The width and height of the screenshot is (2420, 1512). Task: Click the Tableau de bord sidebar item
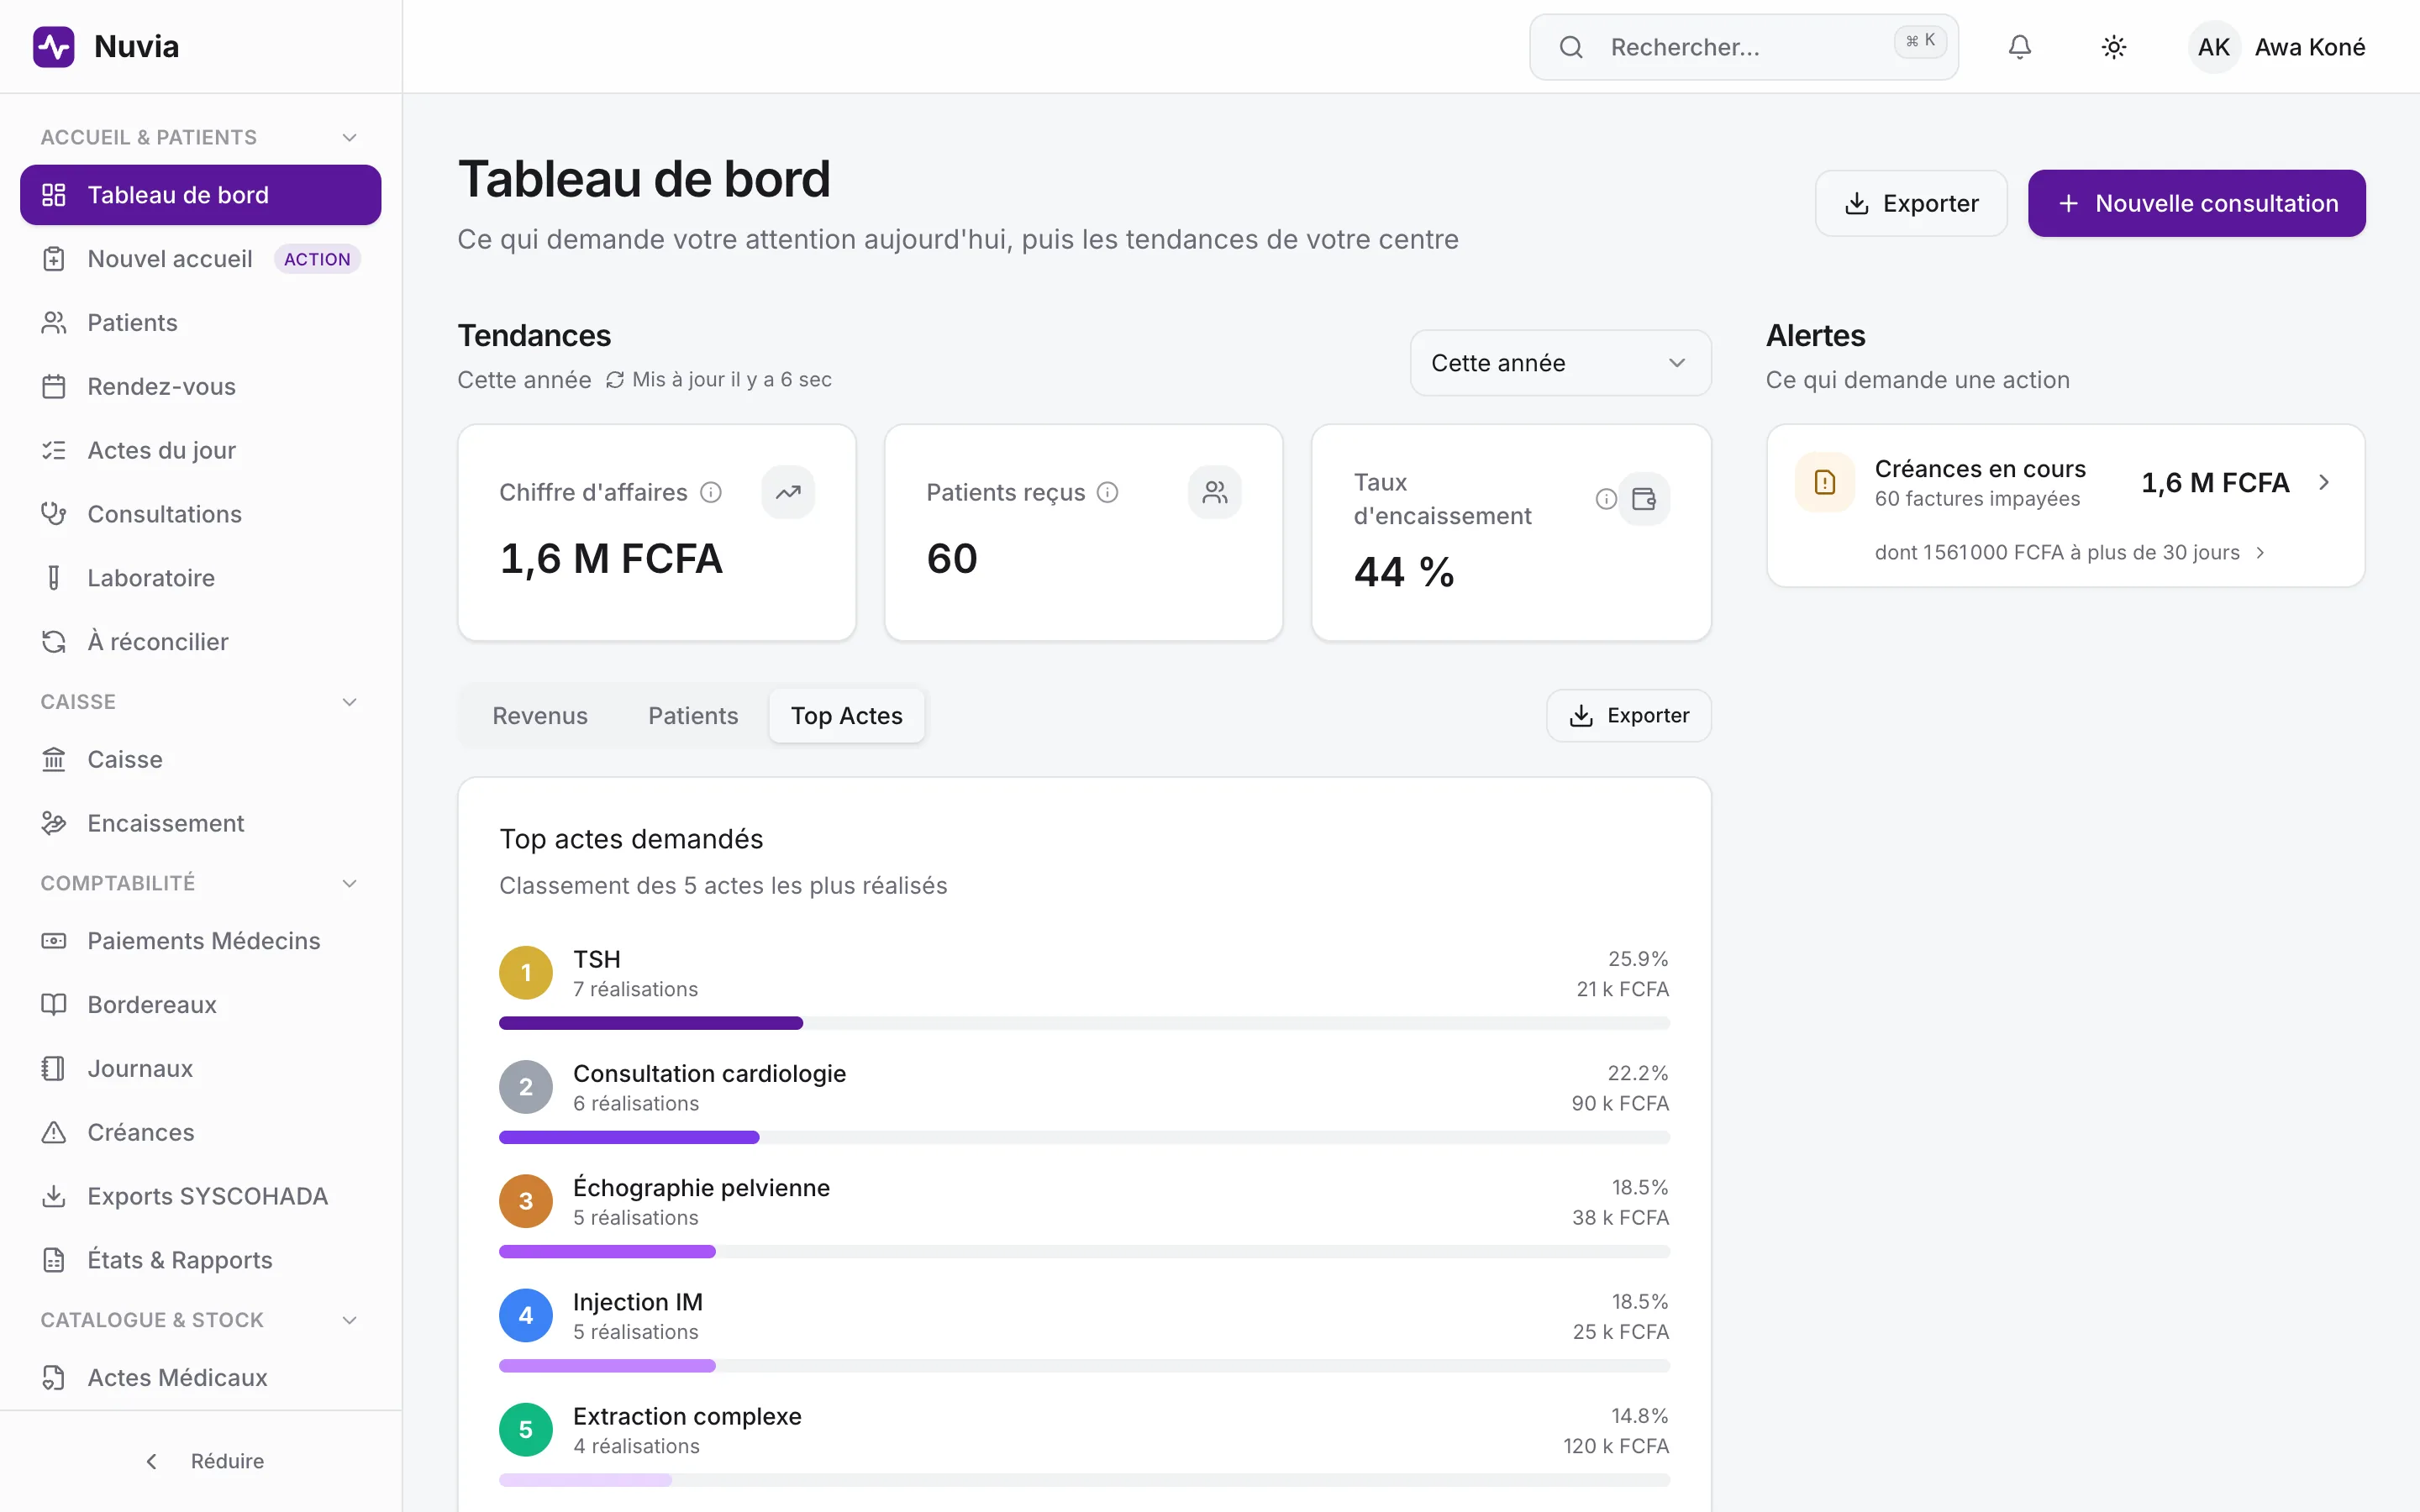(200, 195)
